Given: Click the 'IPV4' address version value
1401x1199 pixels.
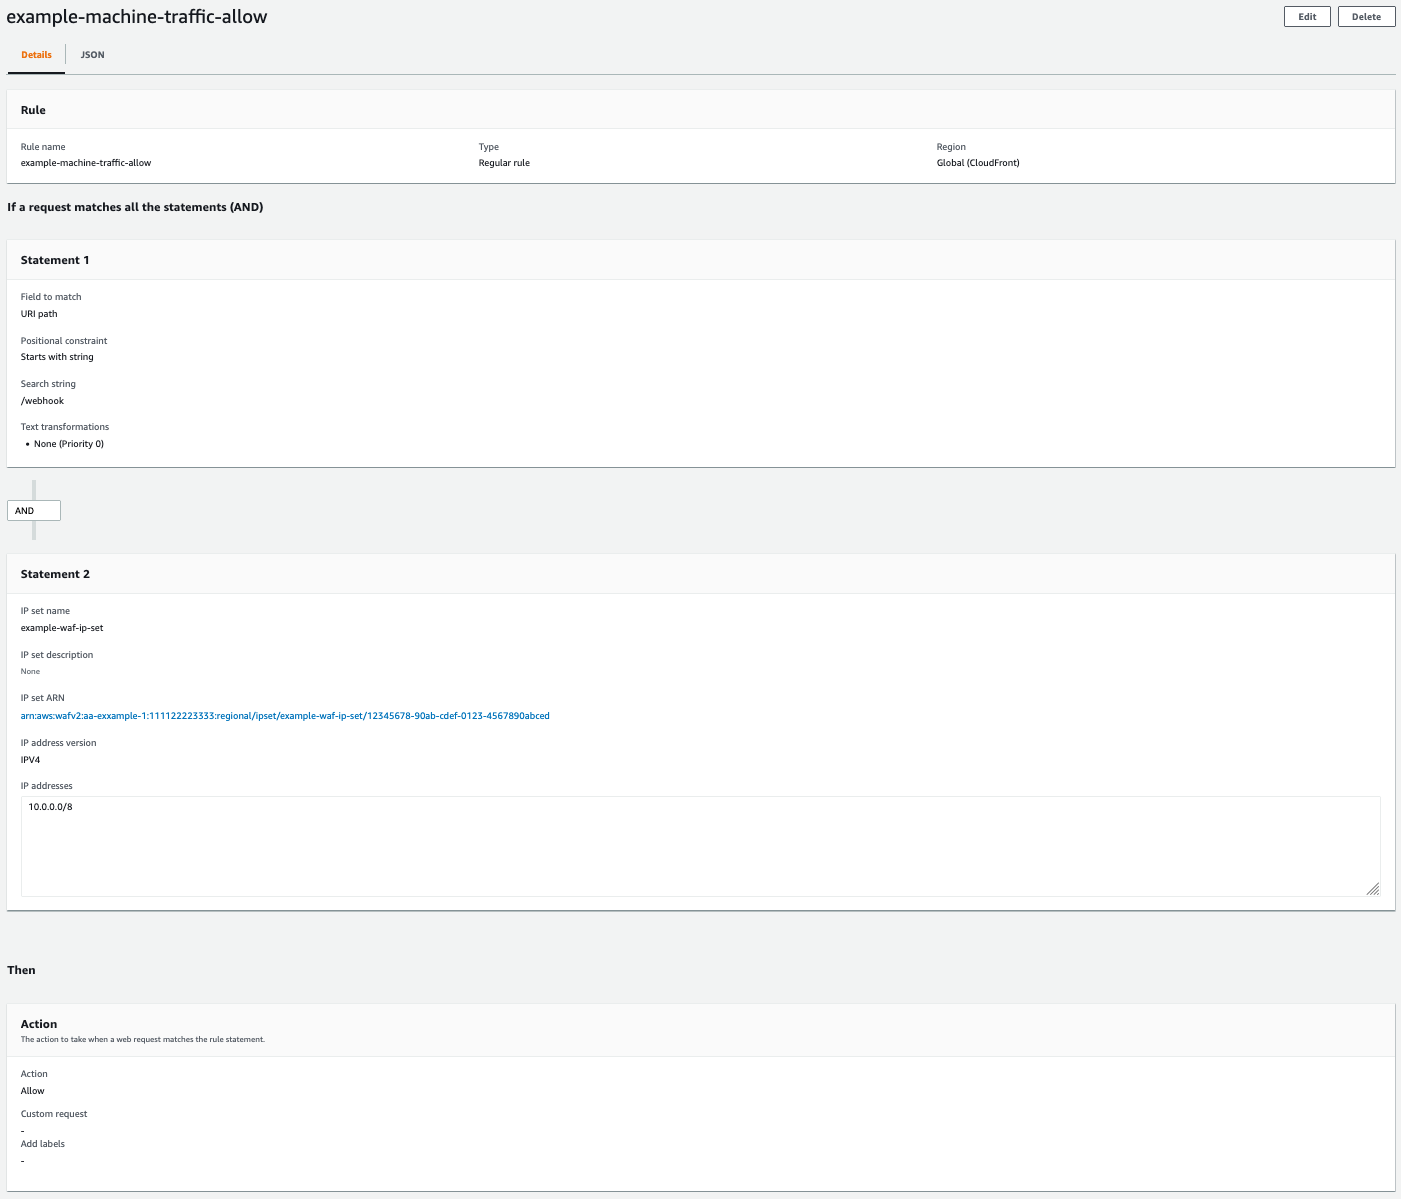Looking at the screenshot, I should tap(31, 760).
